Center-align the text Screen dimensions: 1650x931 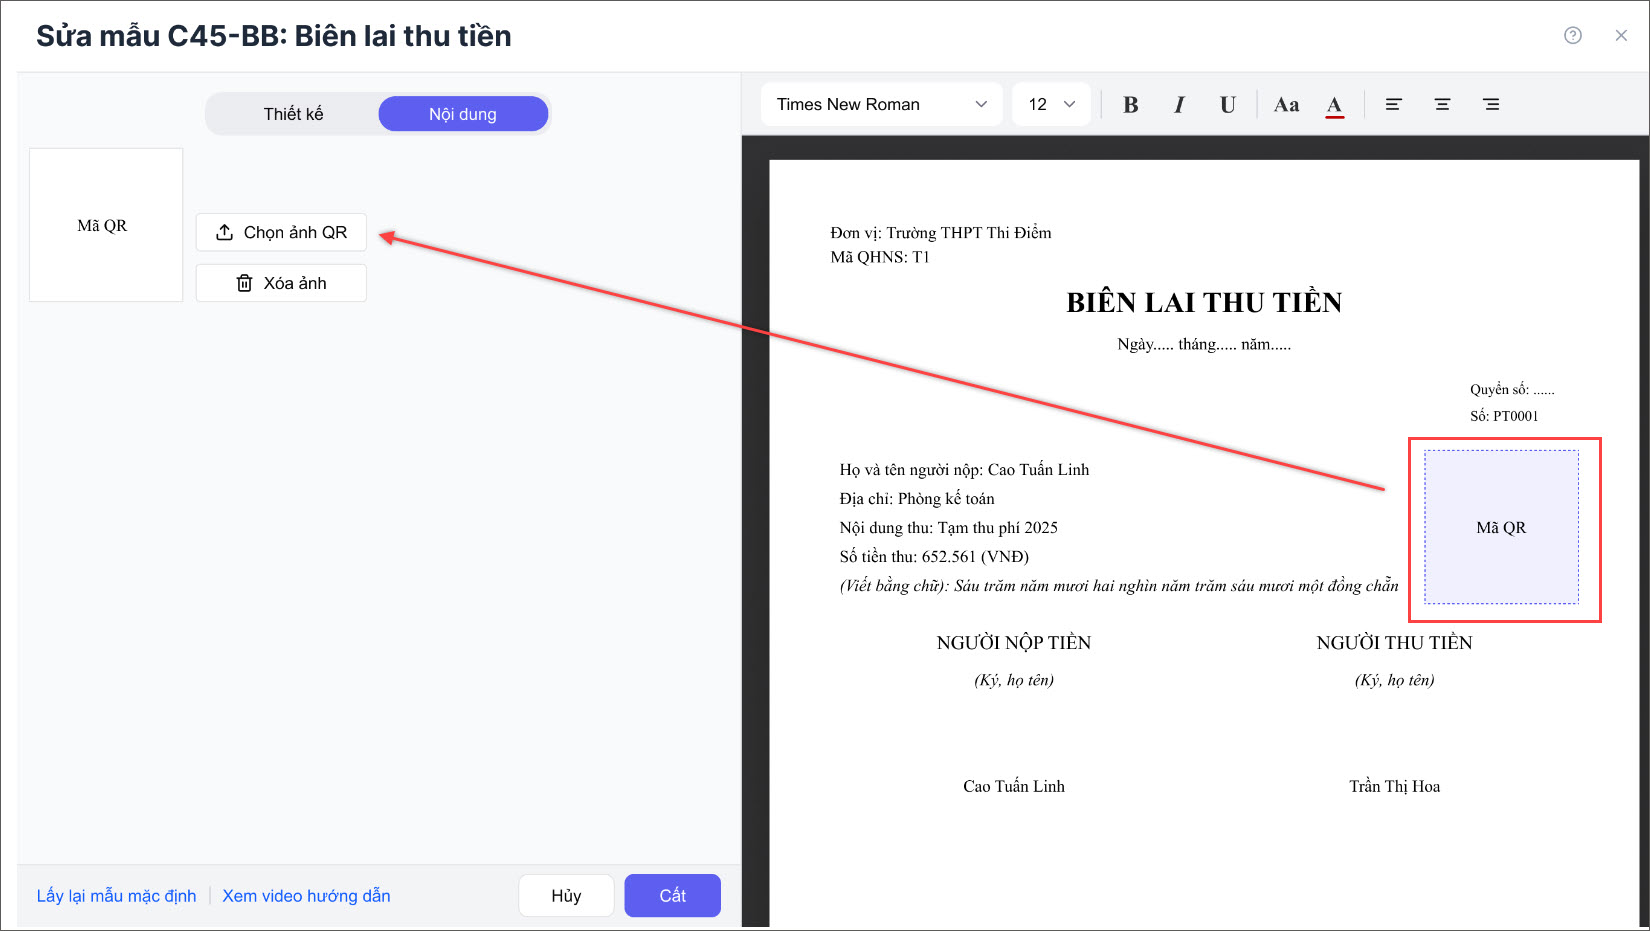(1442, 105)
